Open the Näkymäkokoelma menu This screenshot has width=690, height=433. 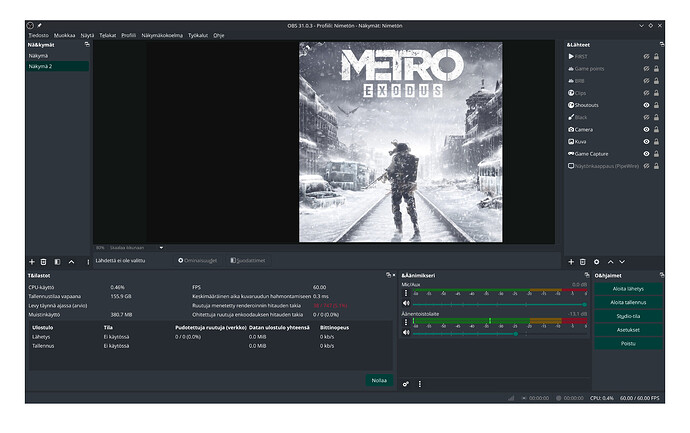pos(162,35)
